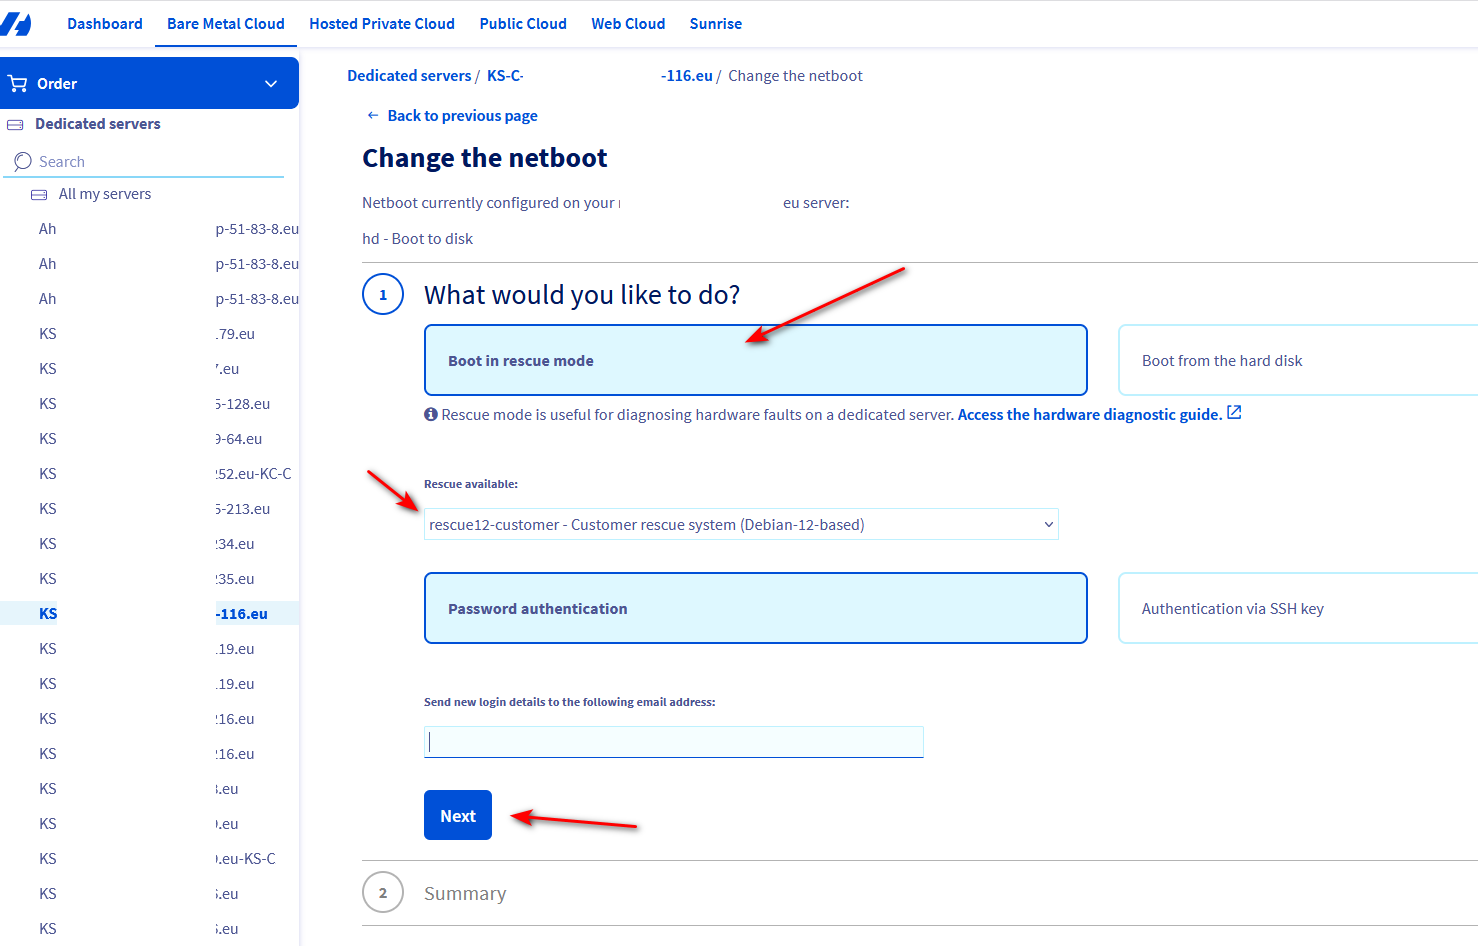
Task: Go to the Public Cloud tab
Action: pyautogui.click(x=523, y=24)
